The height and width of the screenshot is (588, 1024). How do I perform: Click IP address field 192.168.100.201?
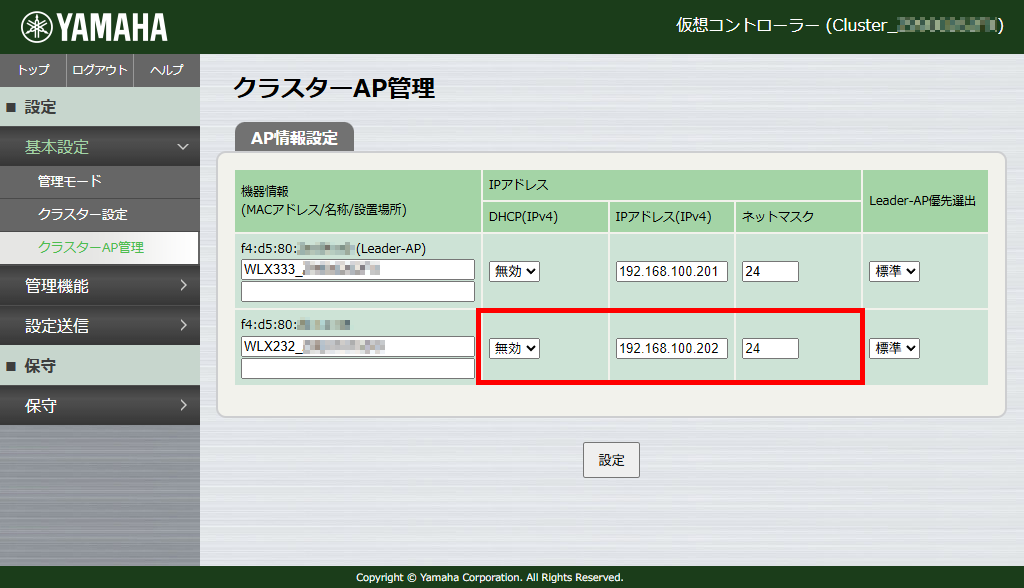click(671, 271)
